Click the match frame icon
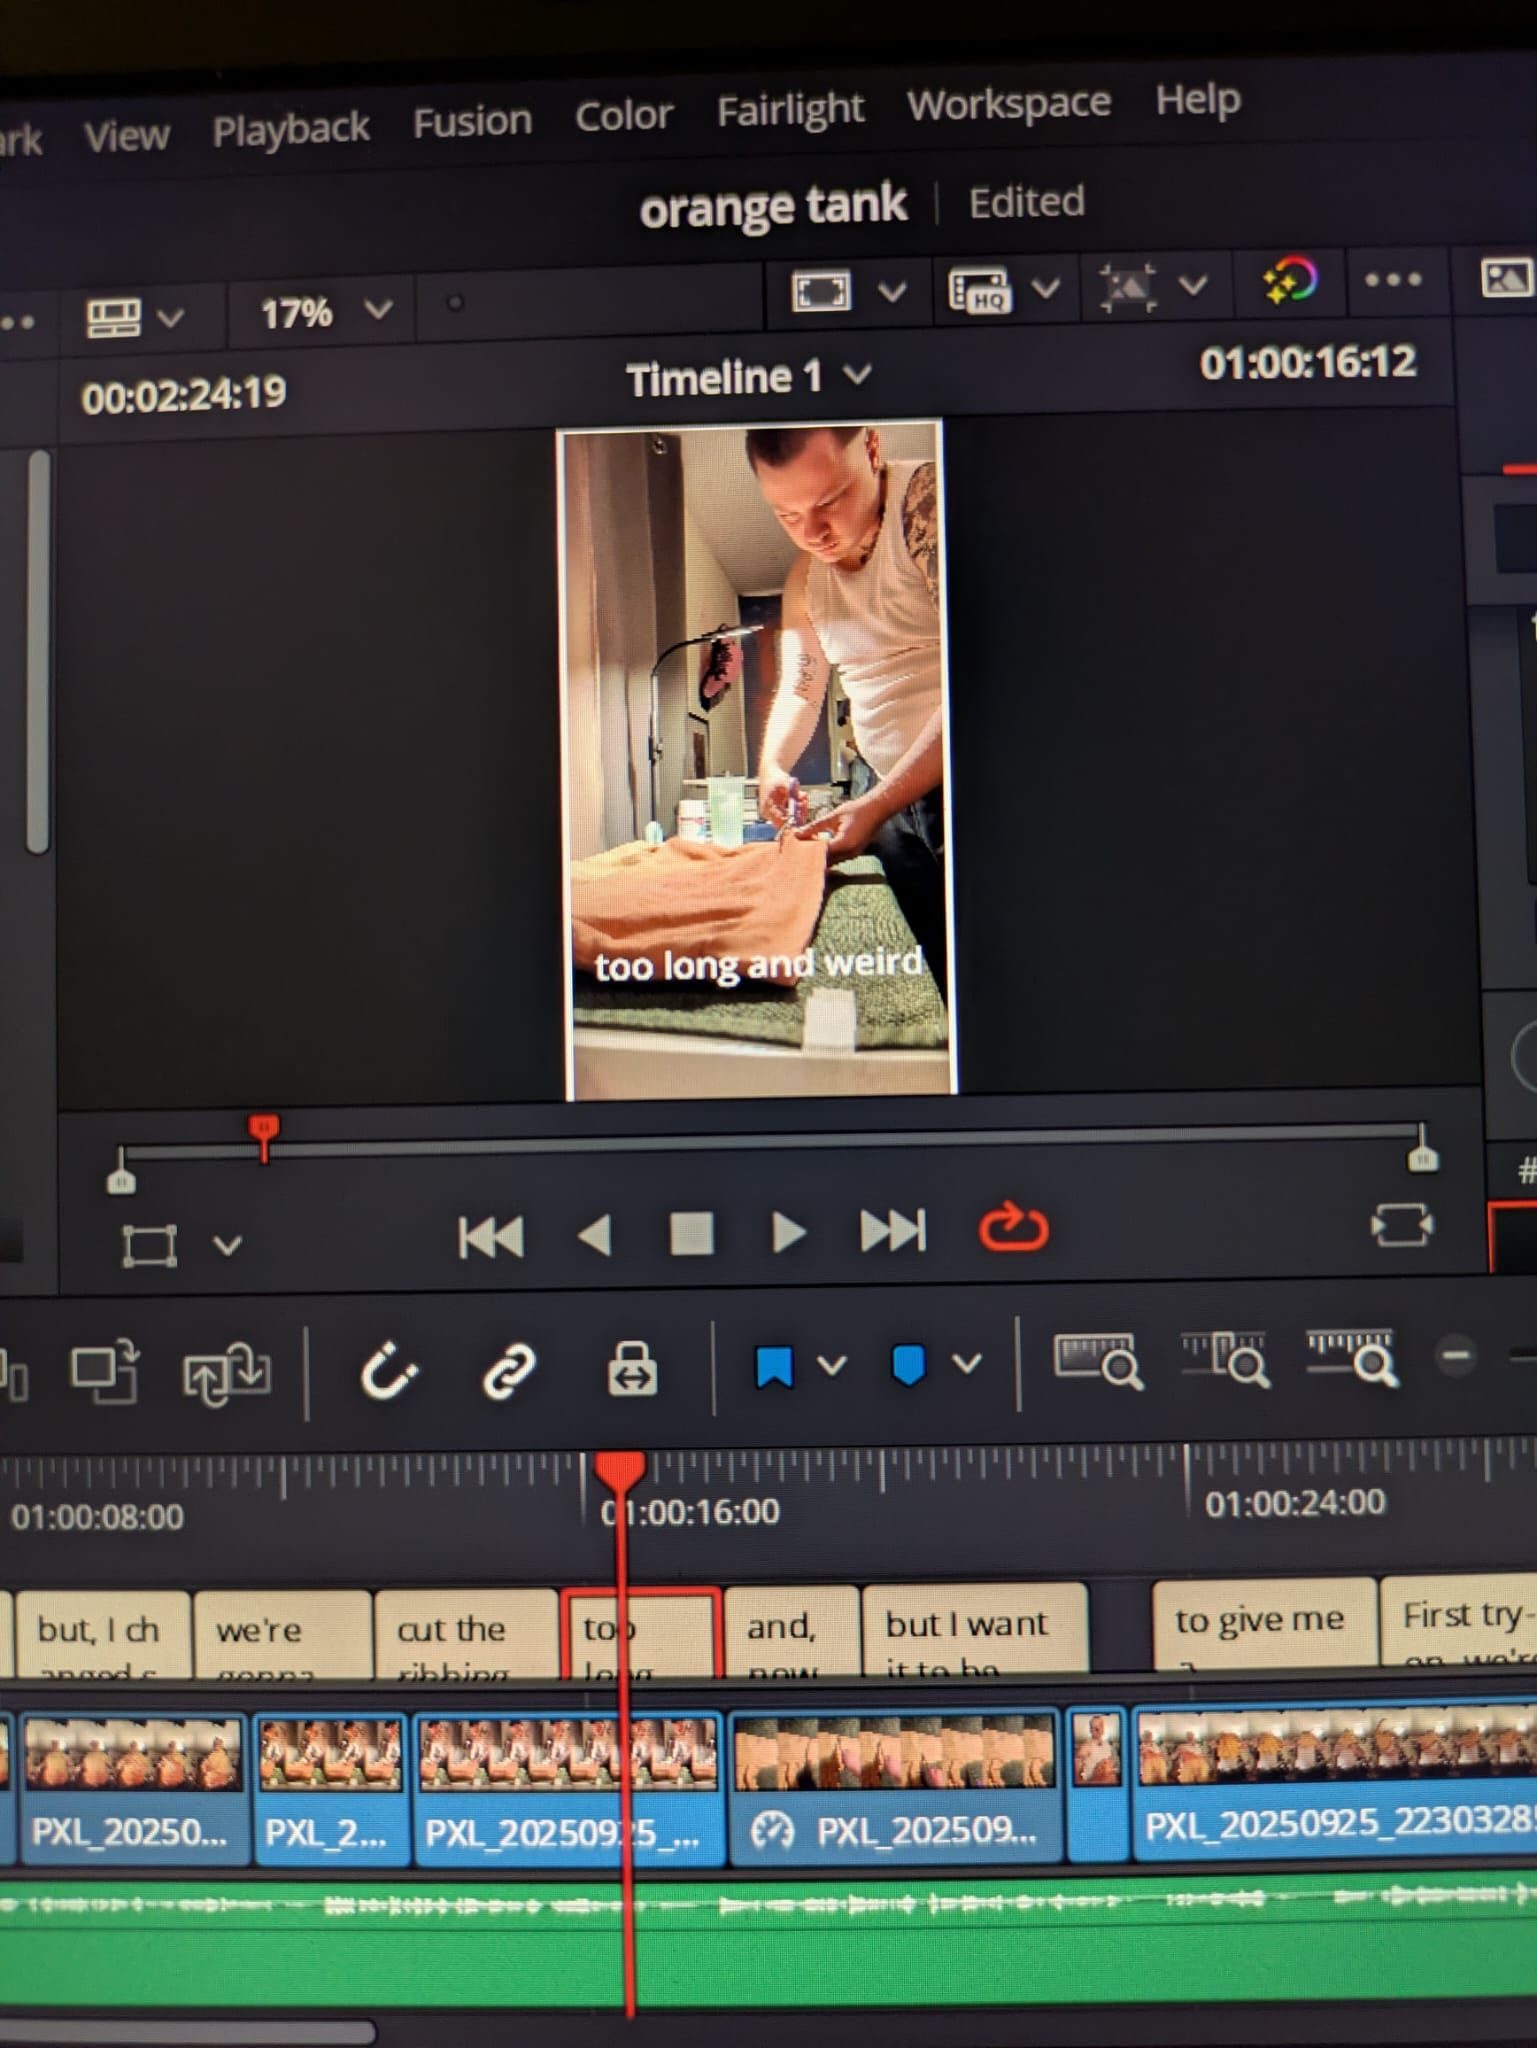1537x2048 pixels. click(1401, 1225)
